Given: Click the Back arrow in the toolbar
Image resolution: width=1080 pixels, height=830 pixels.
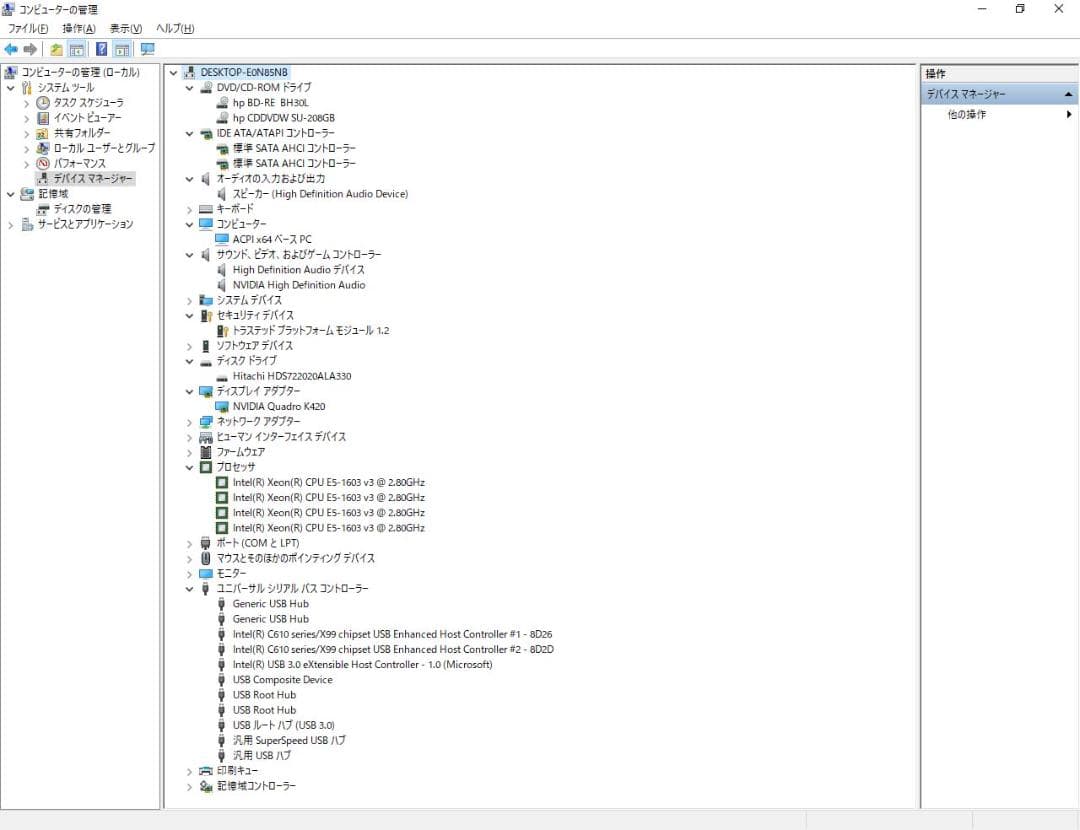Looking at the screenshot, I should point(11,49).
